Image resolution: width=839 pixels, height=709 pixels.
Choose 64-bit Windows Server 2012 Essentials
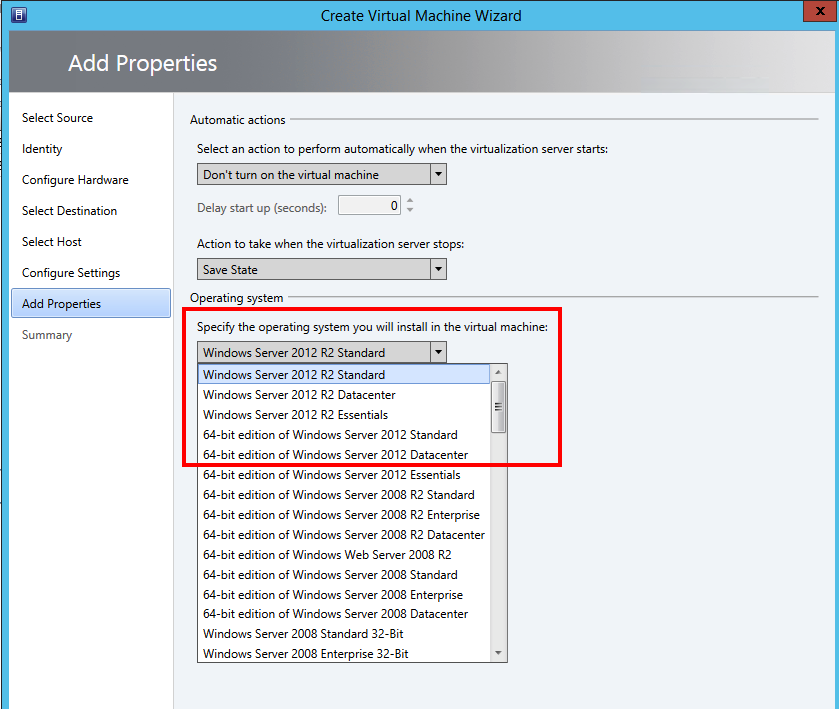tap(344, 475)
